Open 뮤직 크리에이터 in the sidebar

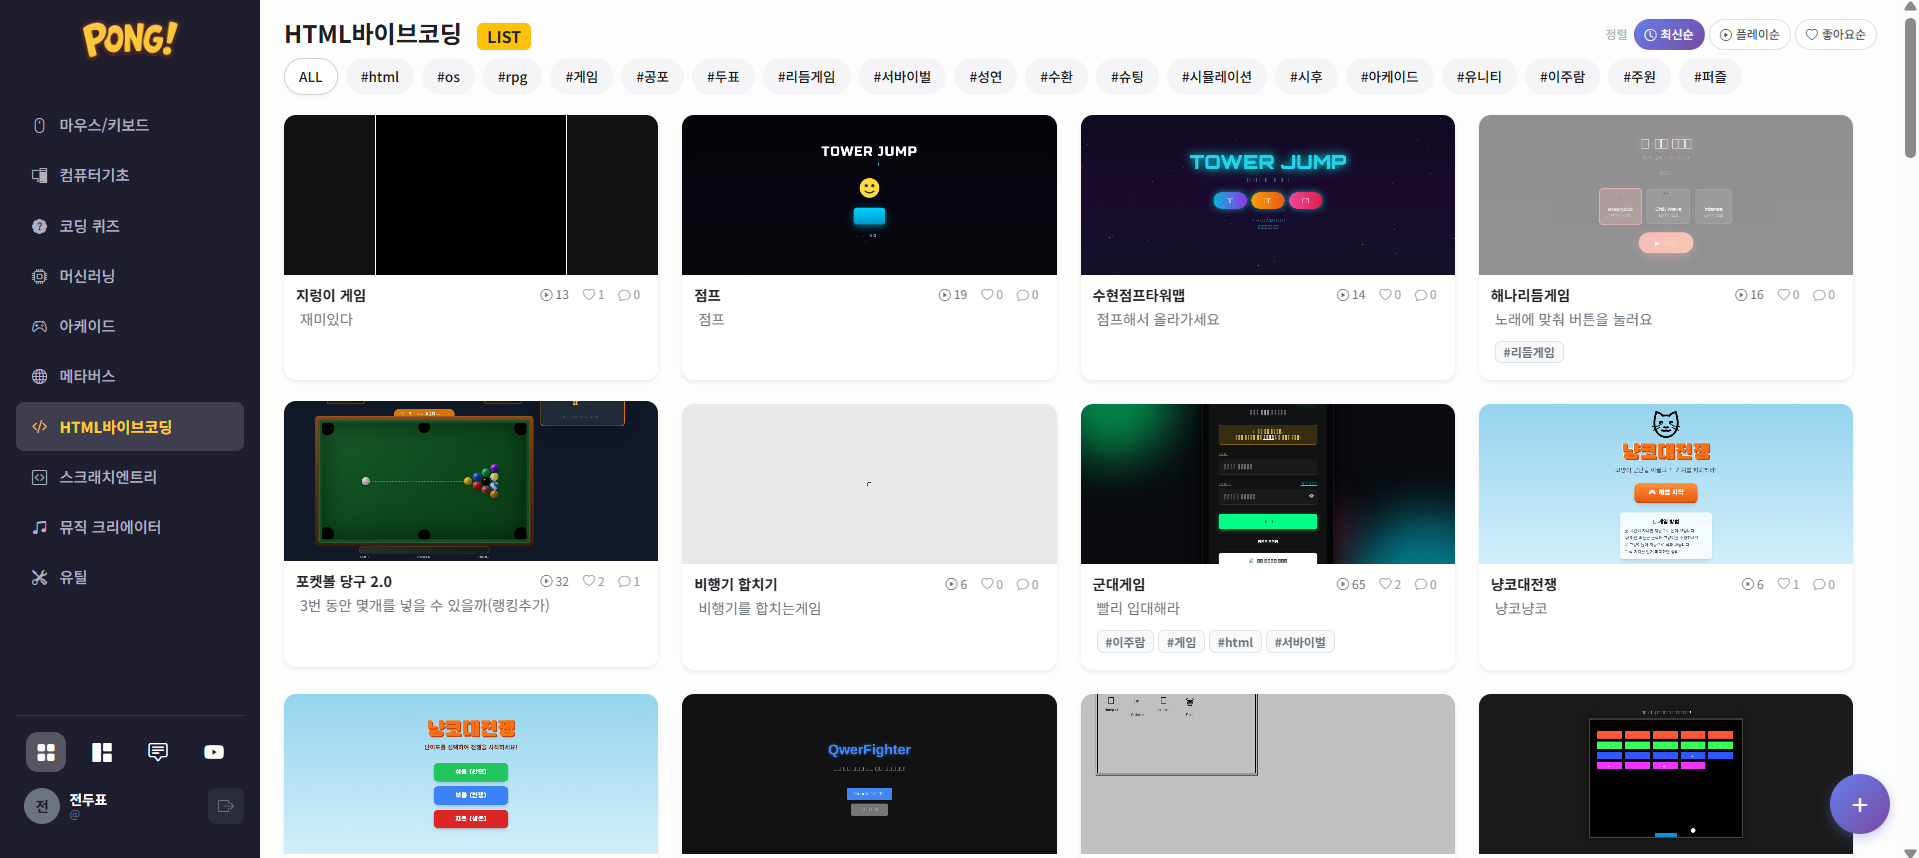(x=130, y=527)
